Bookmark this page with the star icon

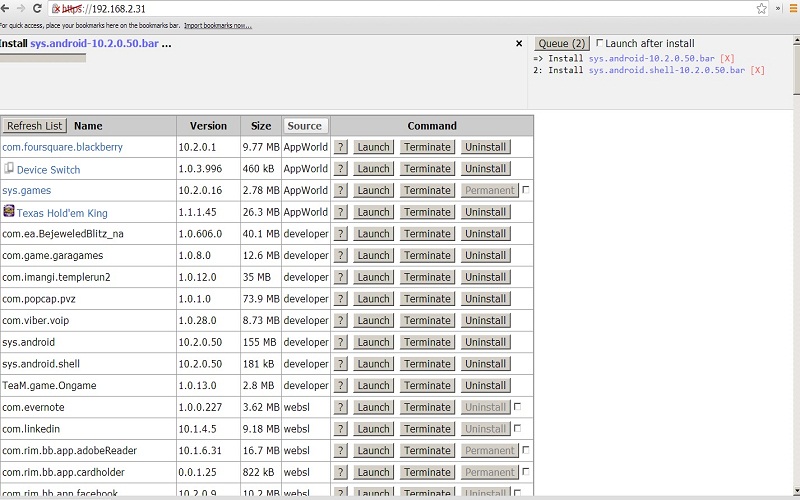click(761, 9)
